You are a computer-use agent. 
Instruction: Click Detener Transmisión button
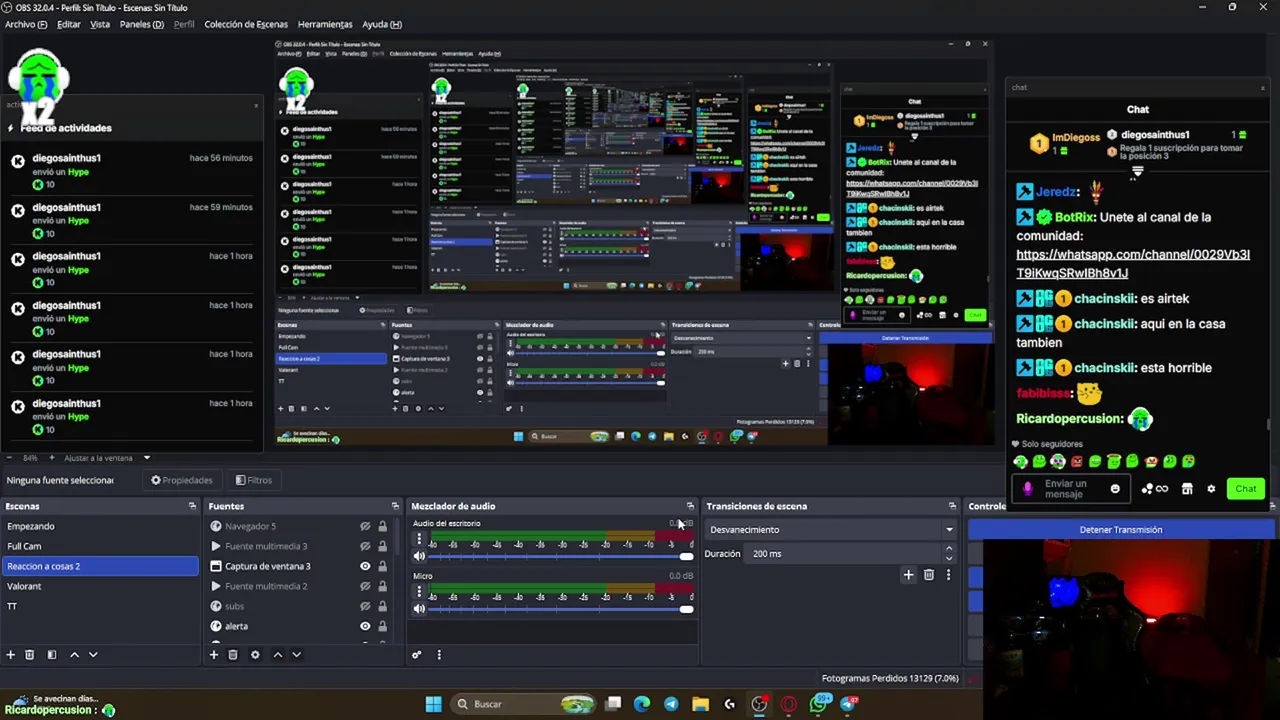[1120, 530]
